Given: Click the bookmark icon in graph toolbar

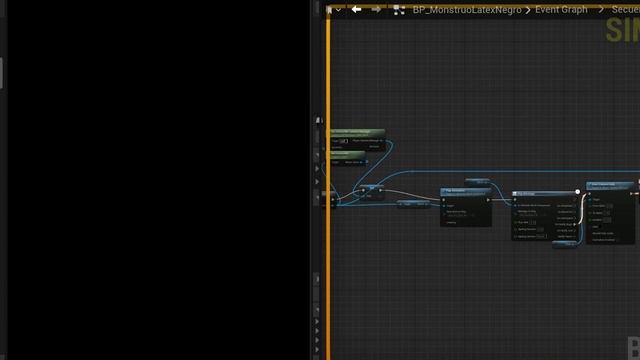Looking at the screenshot, I should 330,10.
